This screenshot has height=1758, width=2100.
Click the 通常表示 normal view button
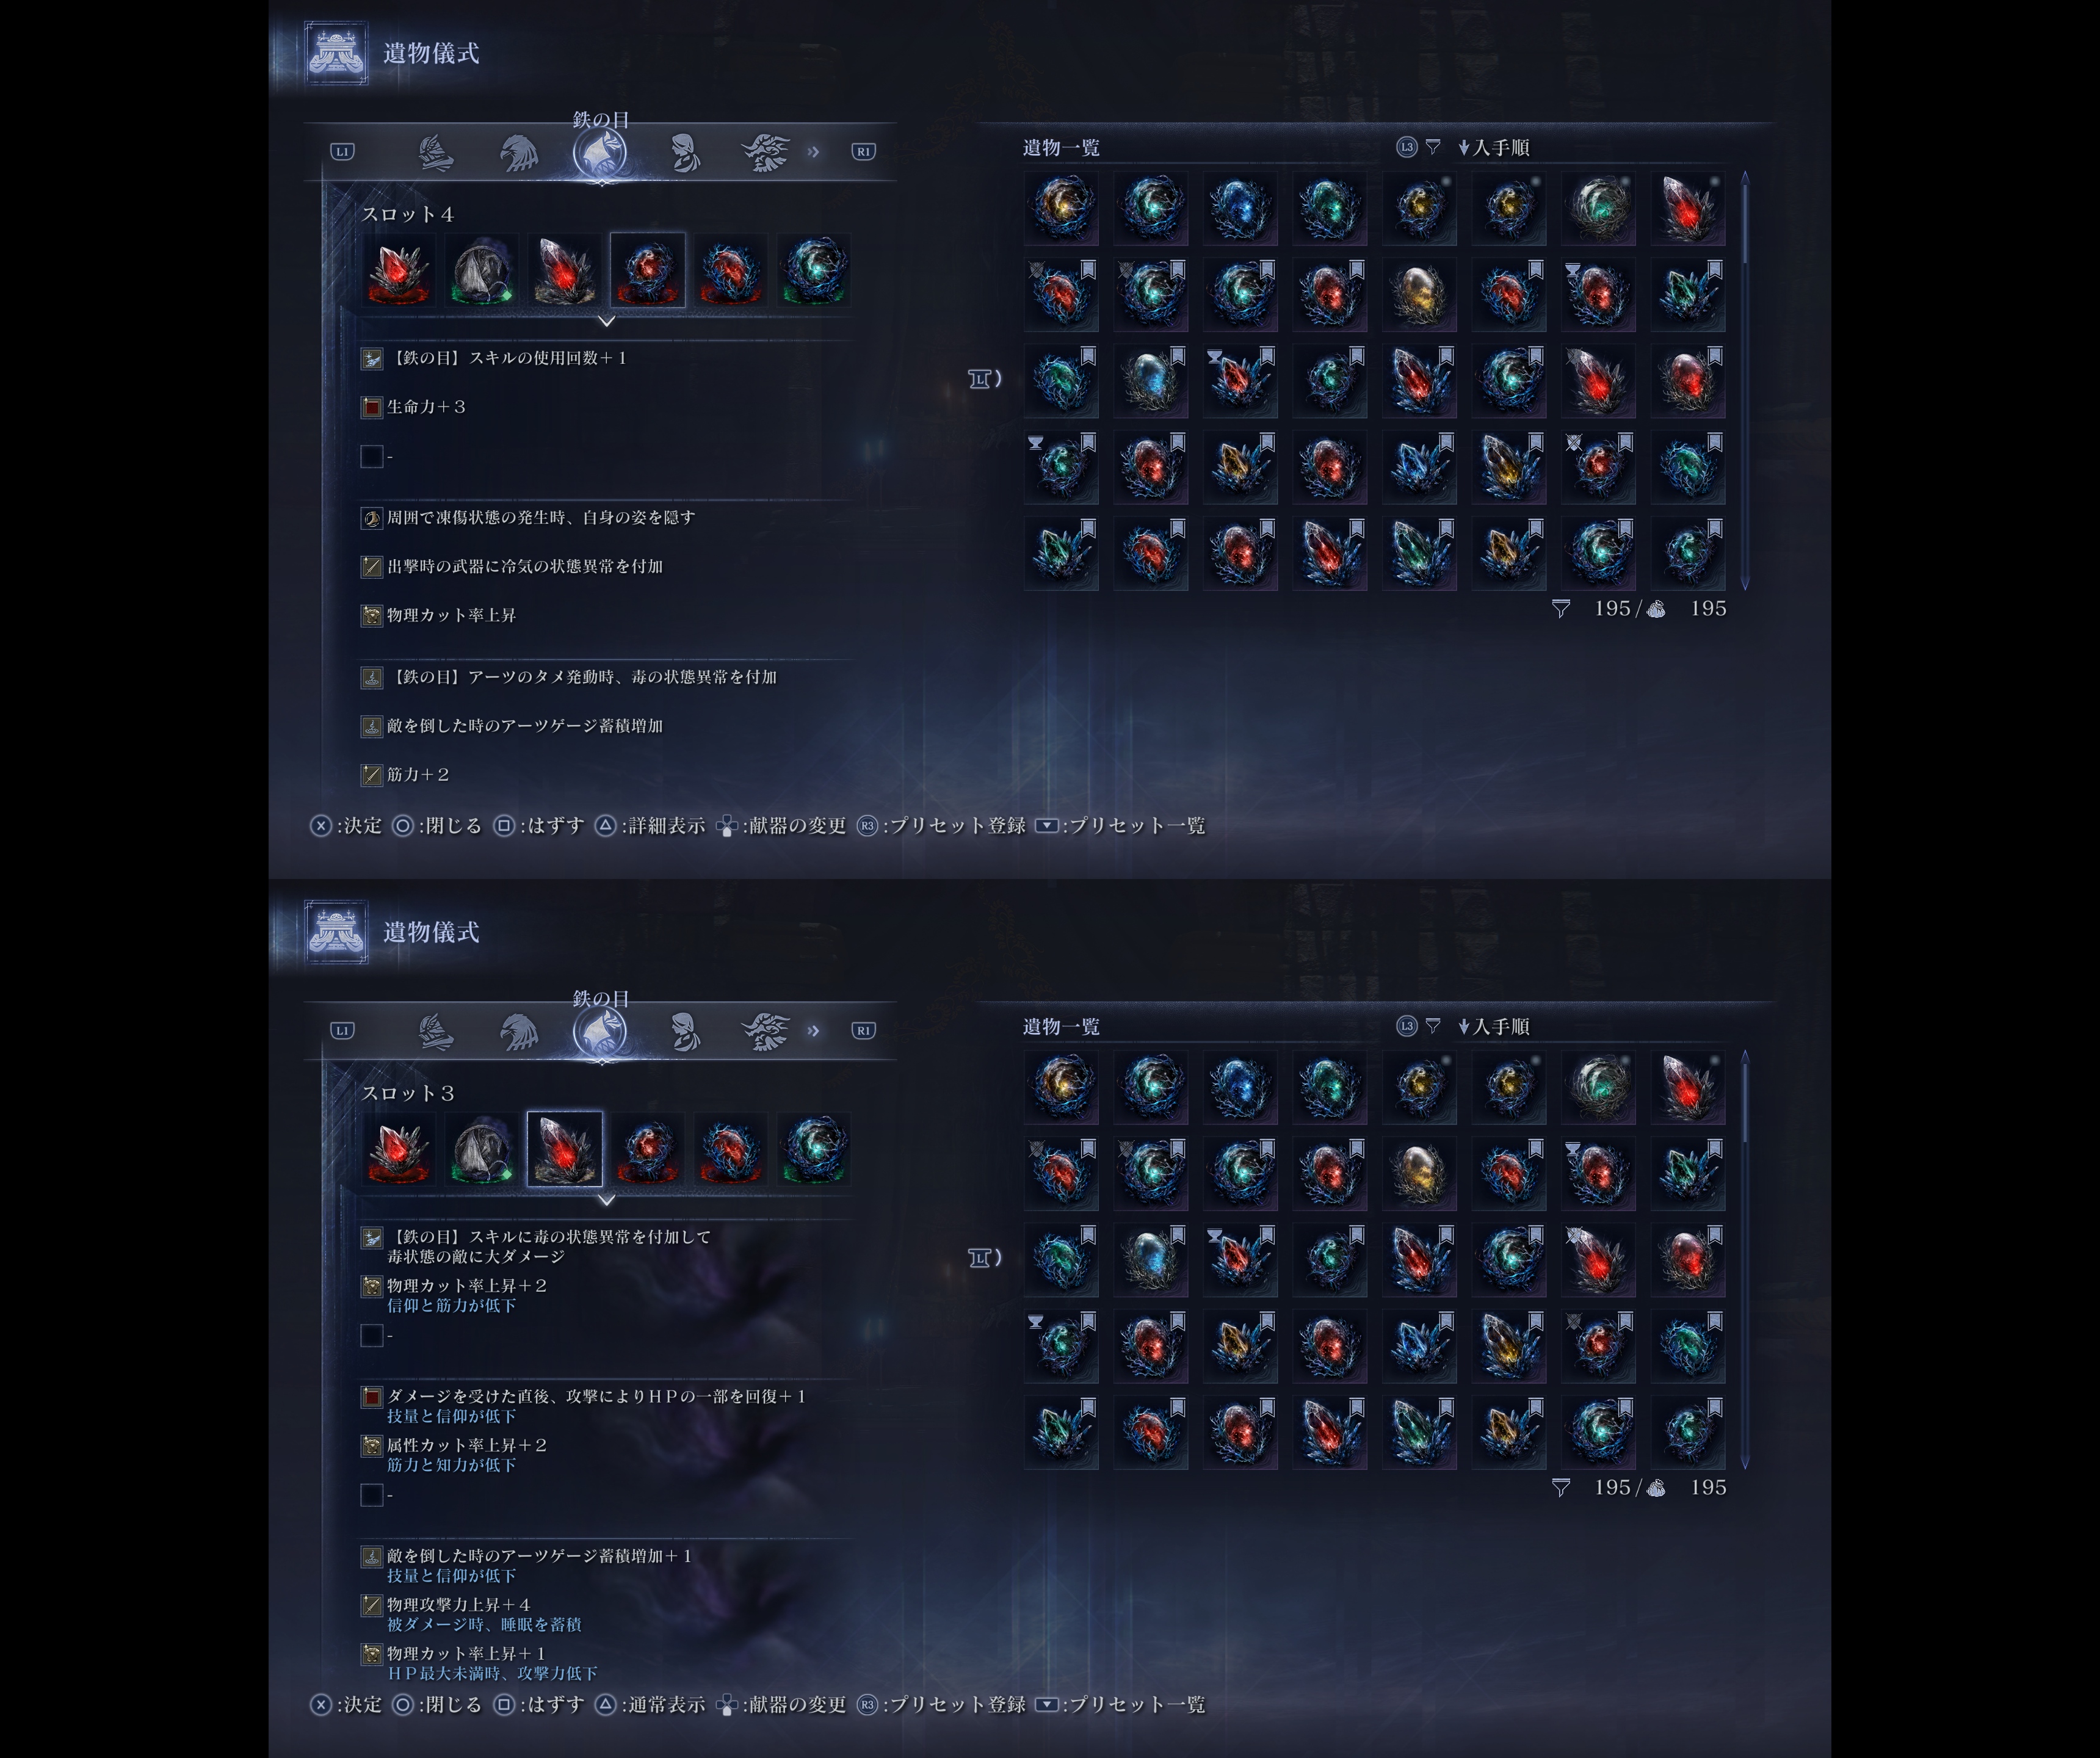(651, 1705)
